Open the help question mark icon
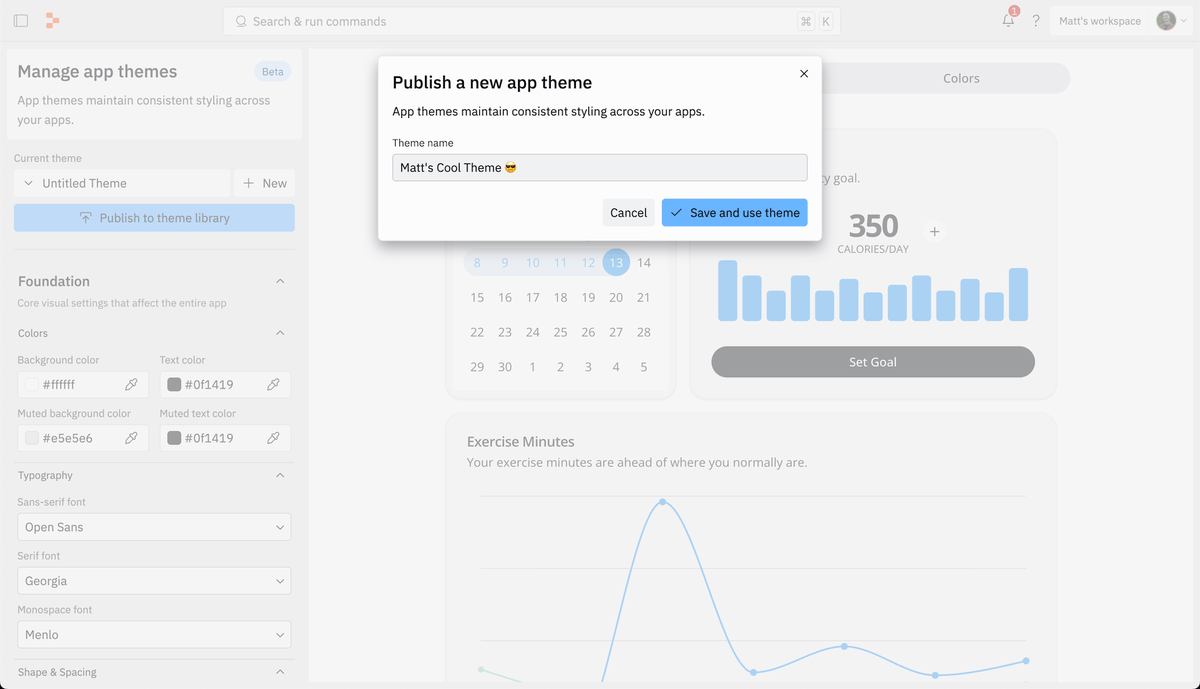The image size is (1200, 689). (x=1036, y=21)
